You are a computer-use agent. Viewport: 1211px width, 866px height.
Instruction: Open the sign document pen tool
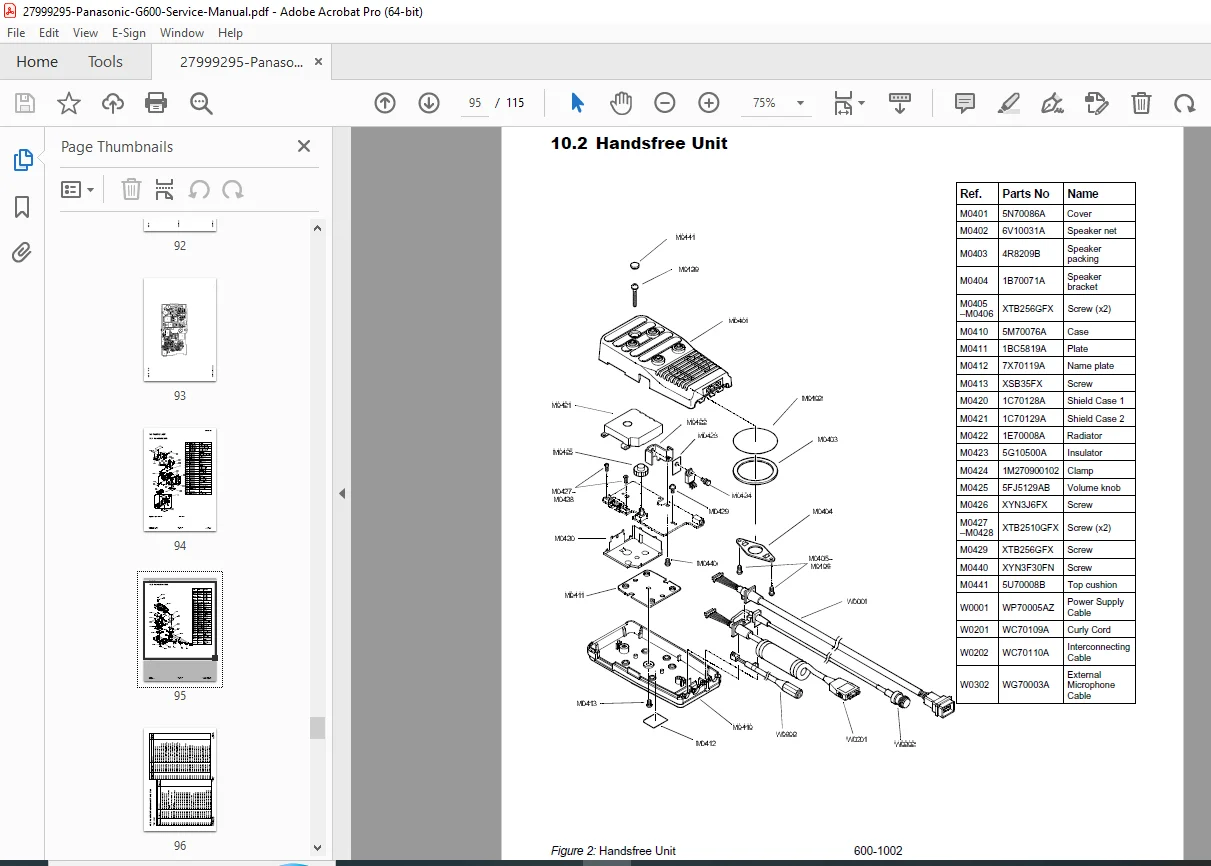point(1052,103)
